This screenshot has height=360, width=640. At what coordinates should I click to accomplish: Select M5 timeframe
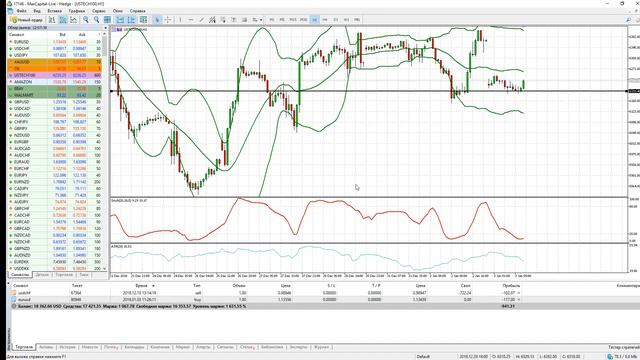(282, 20)
